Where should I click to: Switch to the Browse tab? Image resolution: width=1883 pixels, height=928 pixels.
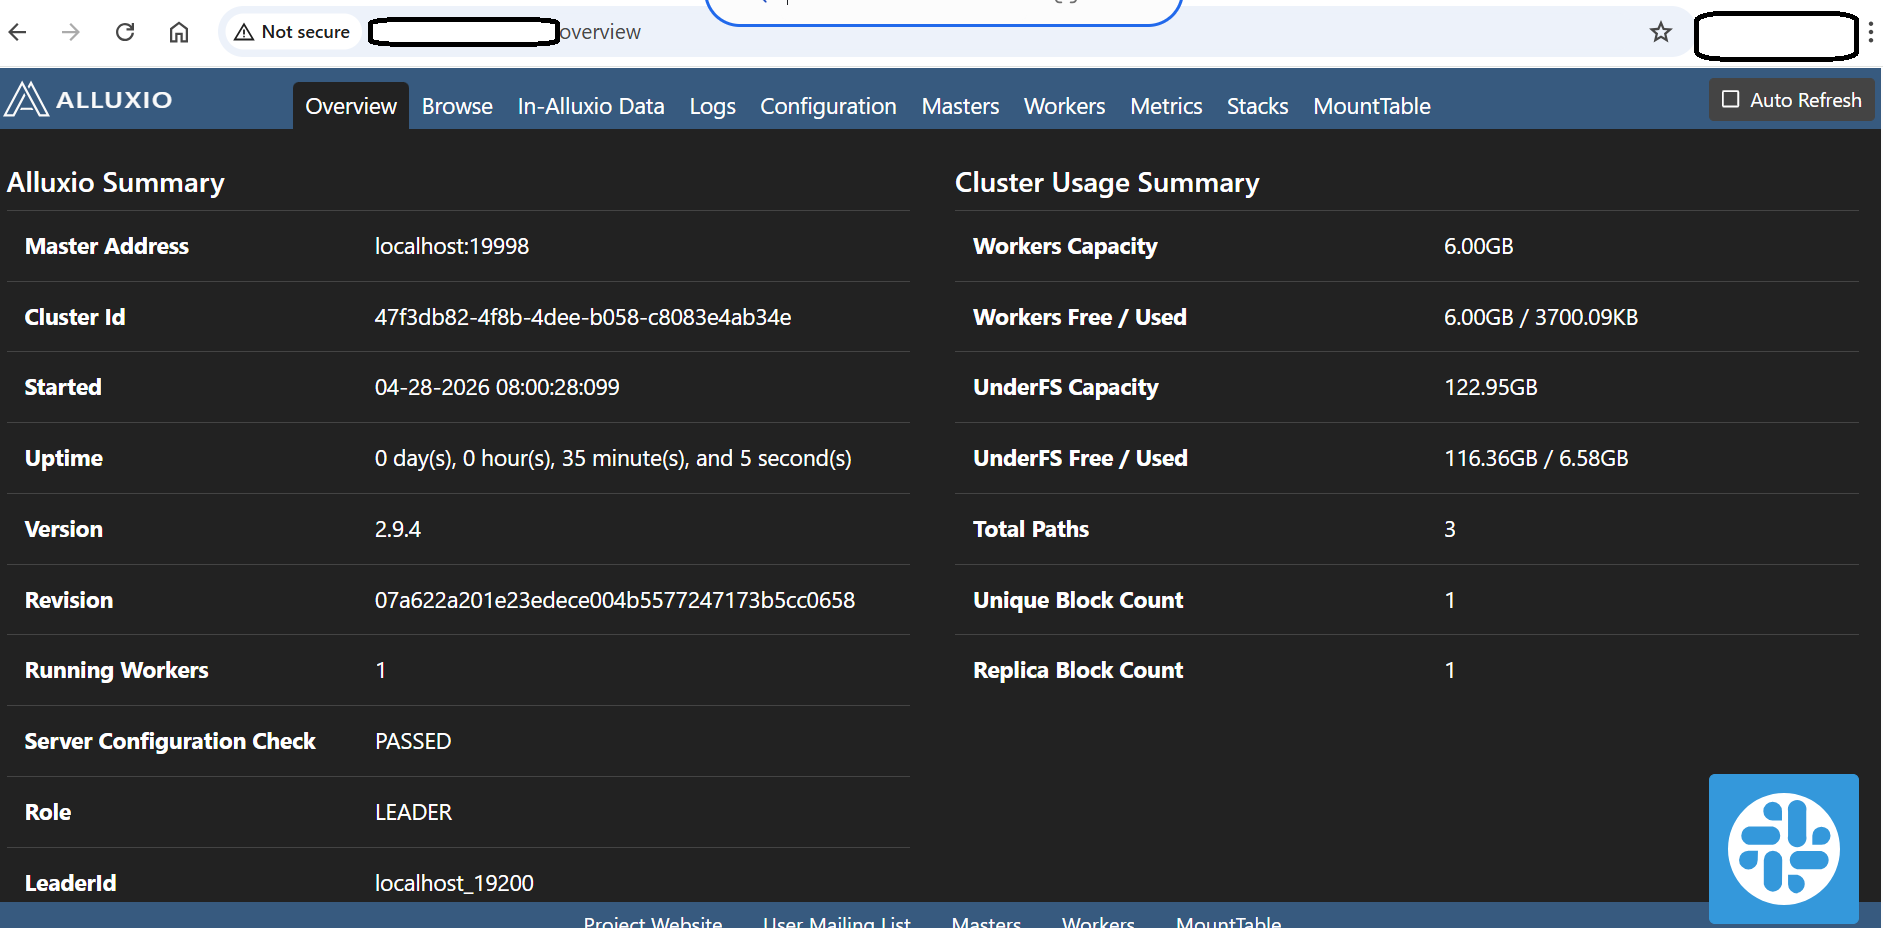(x=457, y=106)
